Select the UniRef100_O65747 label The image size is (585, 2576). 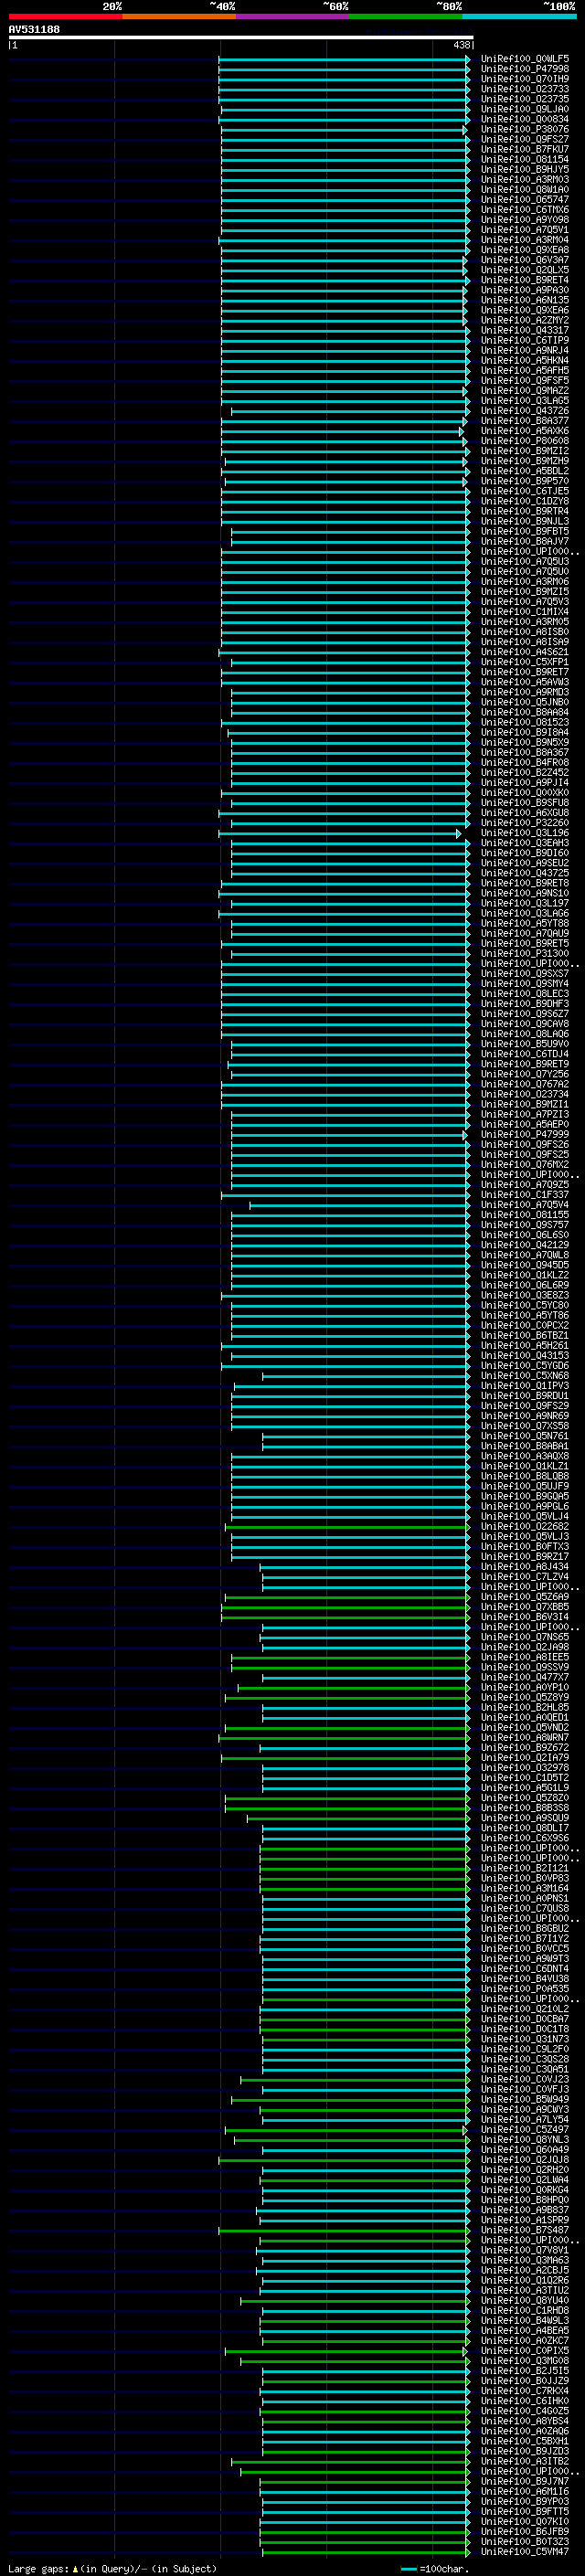[x=525, y=200]
